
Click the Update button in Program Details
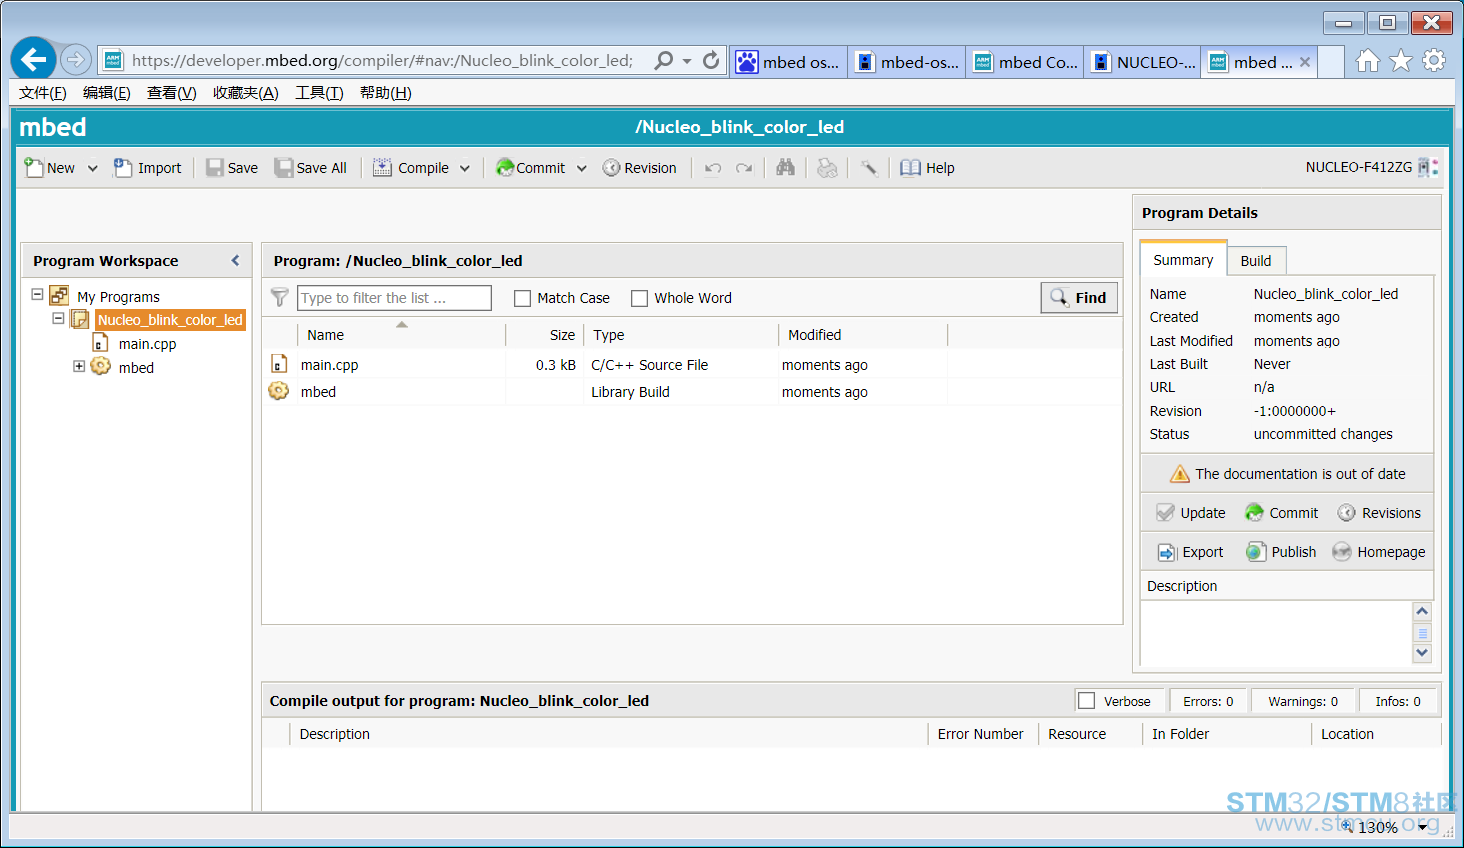[1190, 513]
